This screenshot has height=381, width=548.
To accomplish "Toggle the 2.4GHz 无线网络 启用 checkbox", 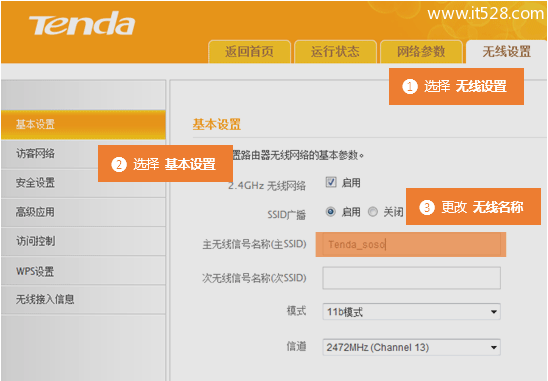I will [x=331, y=182].
